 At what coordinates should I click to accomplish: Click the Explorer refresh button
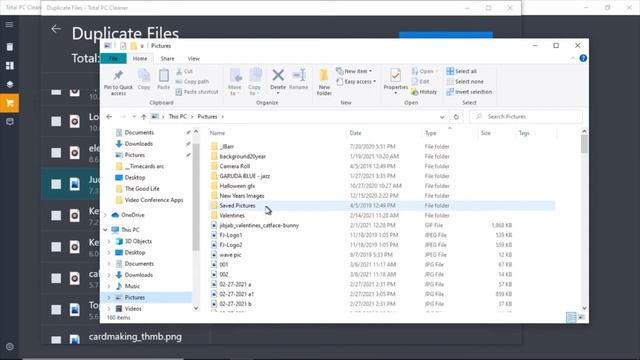coord(456,117)
